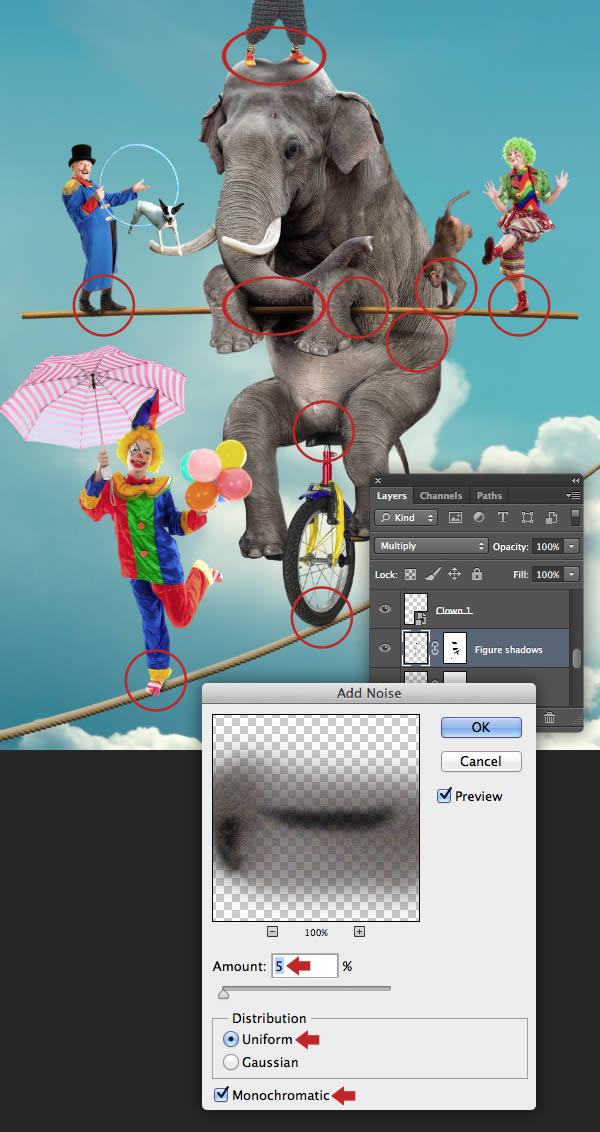The image size is (600, 1132).
Task: Hide the Clown 1 layer
Action: point(386,609)
